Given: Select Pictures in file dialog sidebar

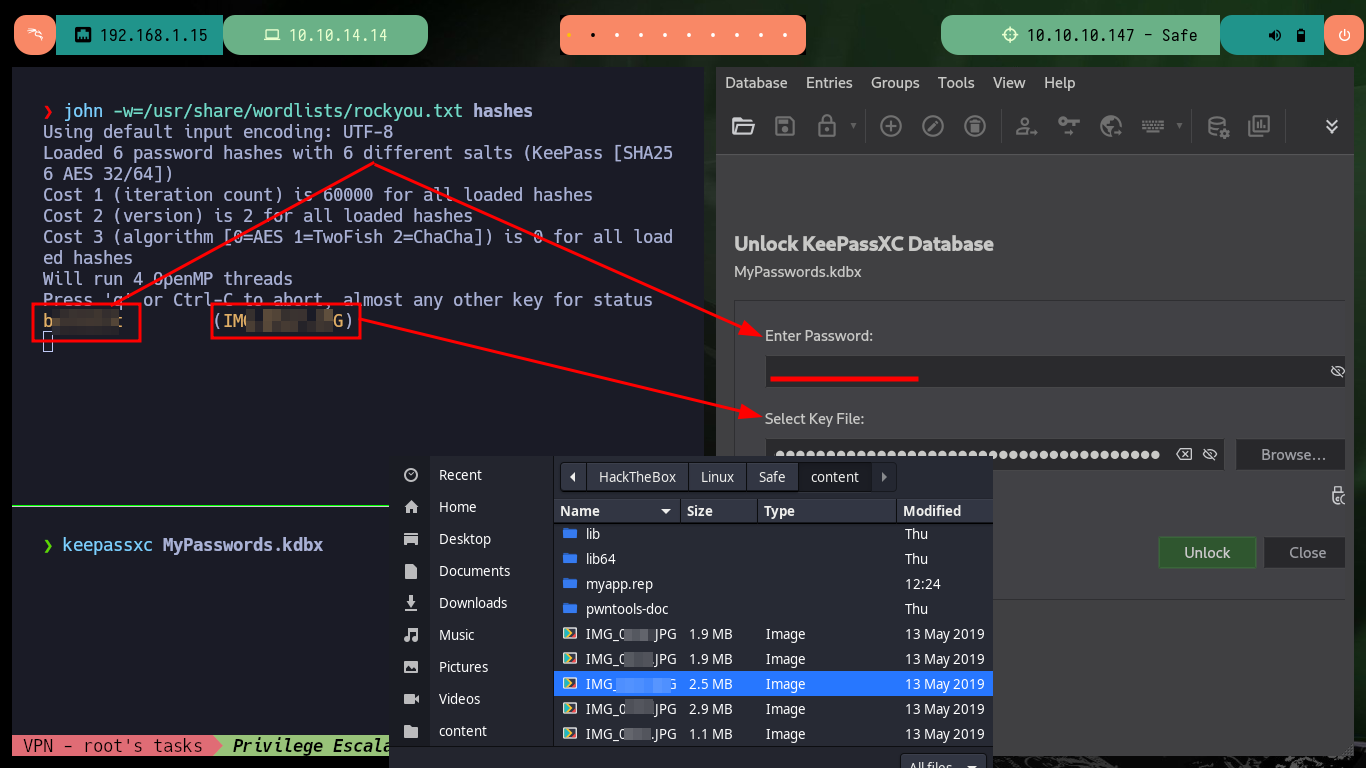Looking at the screenshot, I should pos(471,667).
